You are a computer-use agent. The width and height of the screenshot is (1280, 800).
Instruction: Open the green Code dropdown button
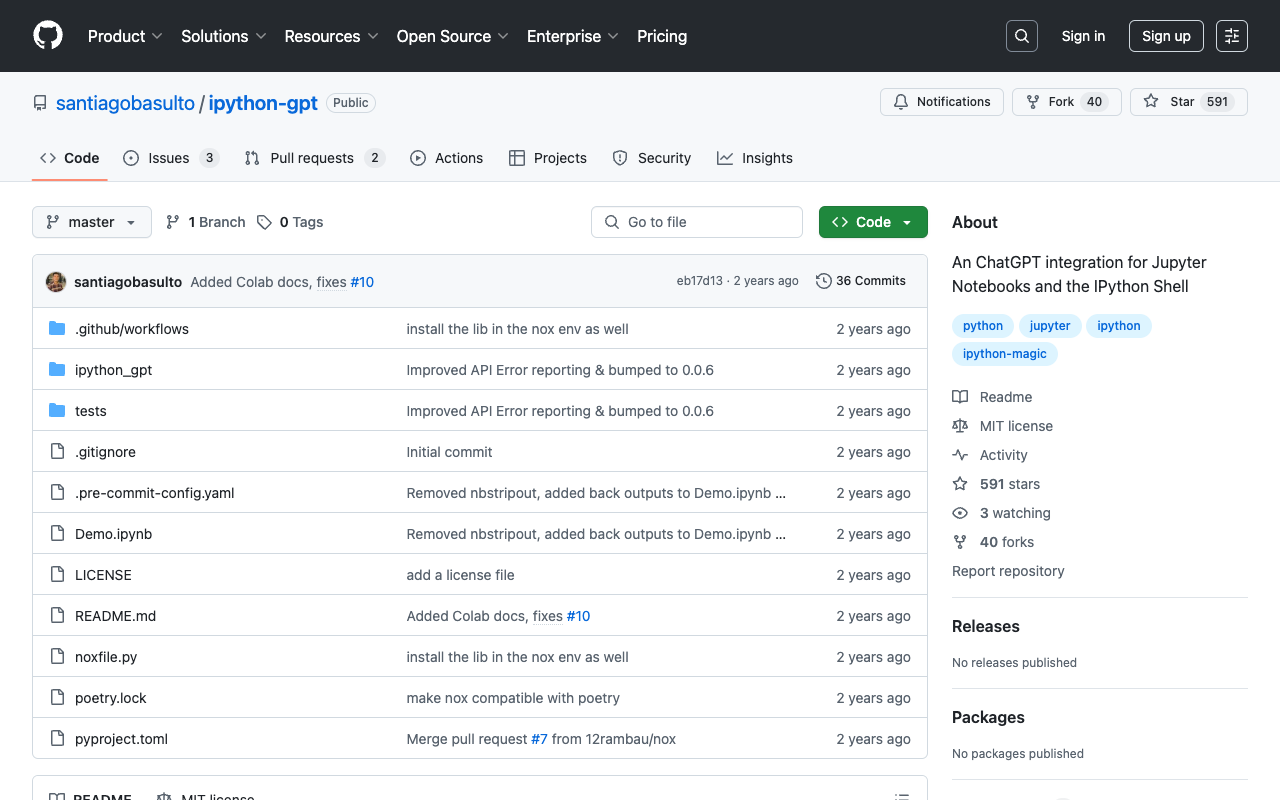pos(873,222)
